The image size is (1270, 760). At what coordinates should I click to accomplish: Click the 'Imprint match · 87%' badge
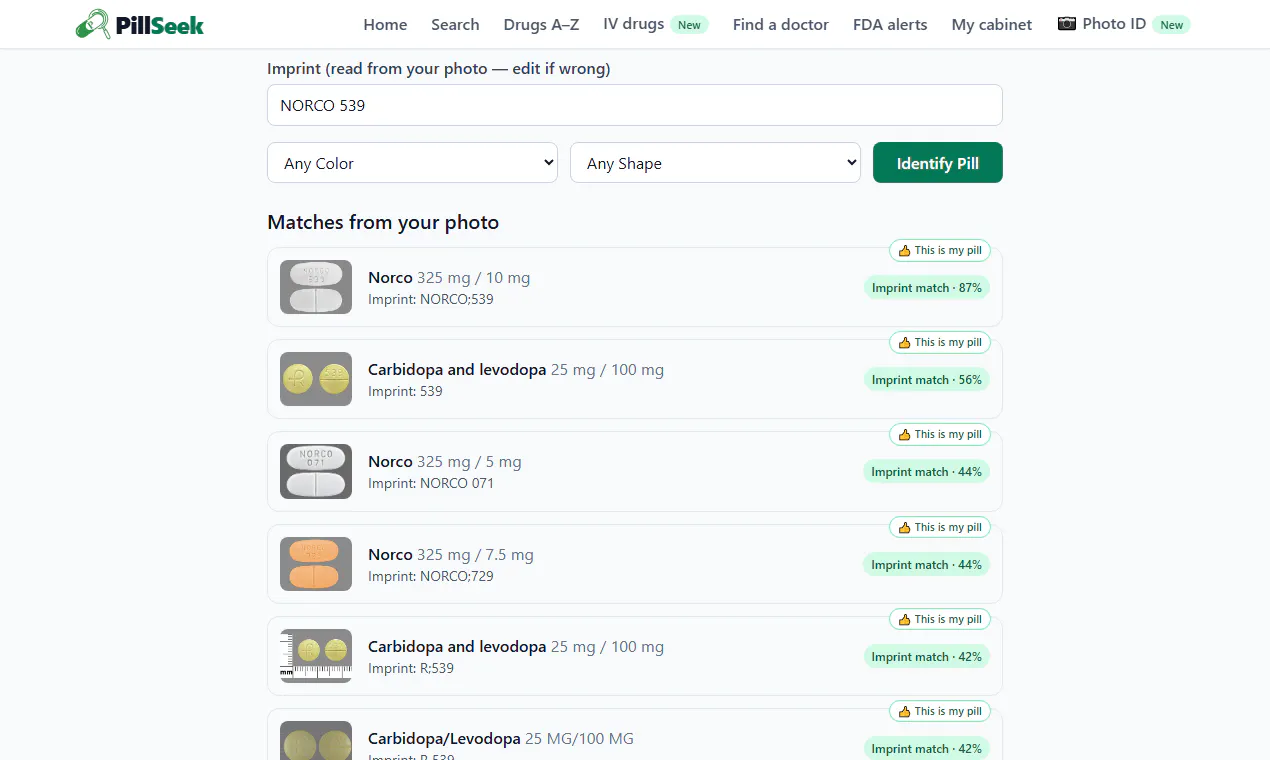(927, 288)
